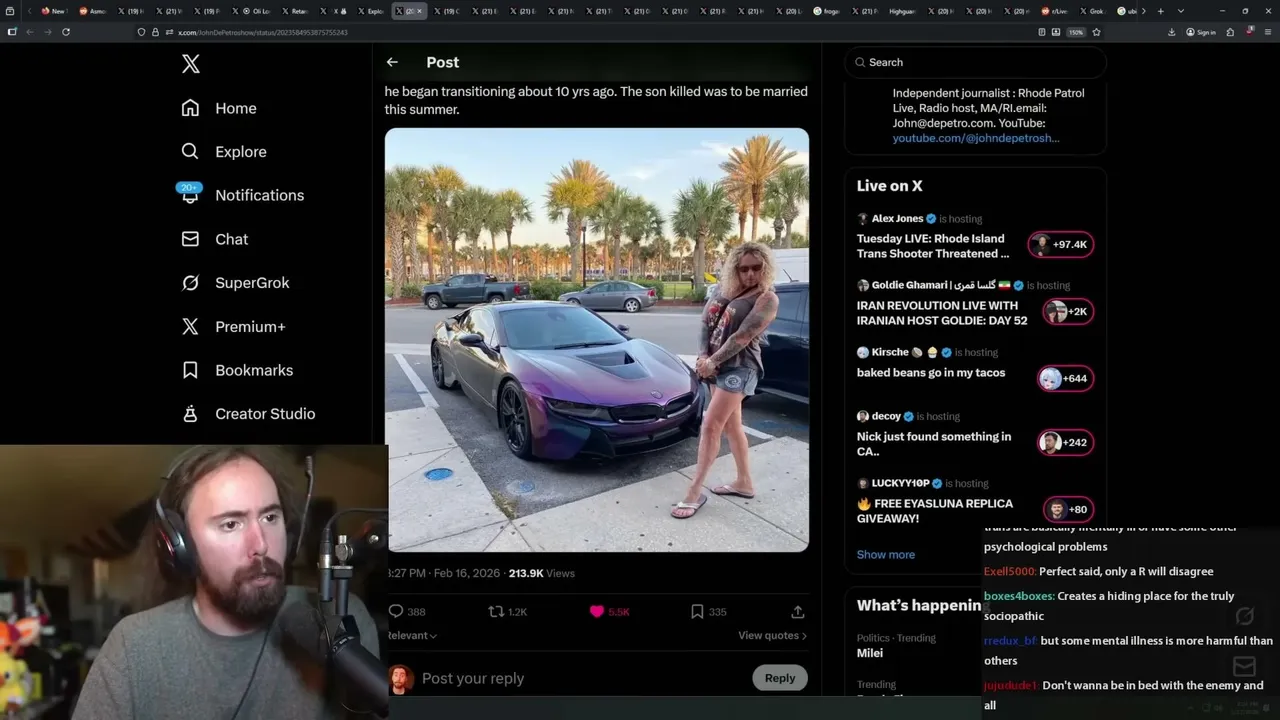Click the reply icon showing 388
Screen dimensions: 1280x720
click(396, 611)
